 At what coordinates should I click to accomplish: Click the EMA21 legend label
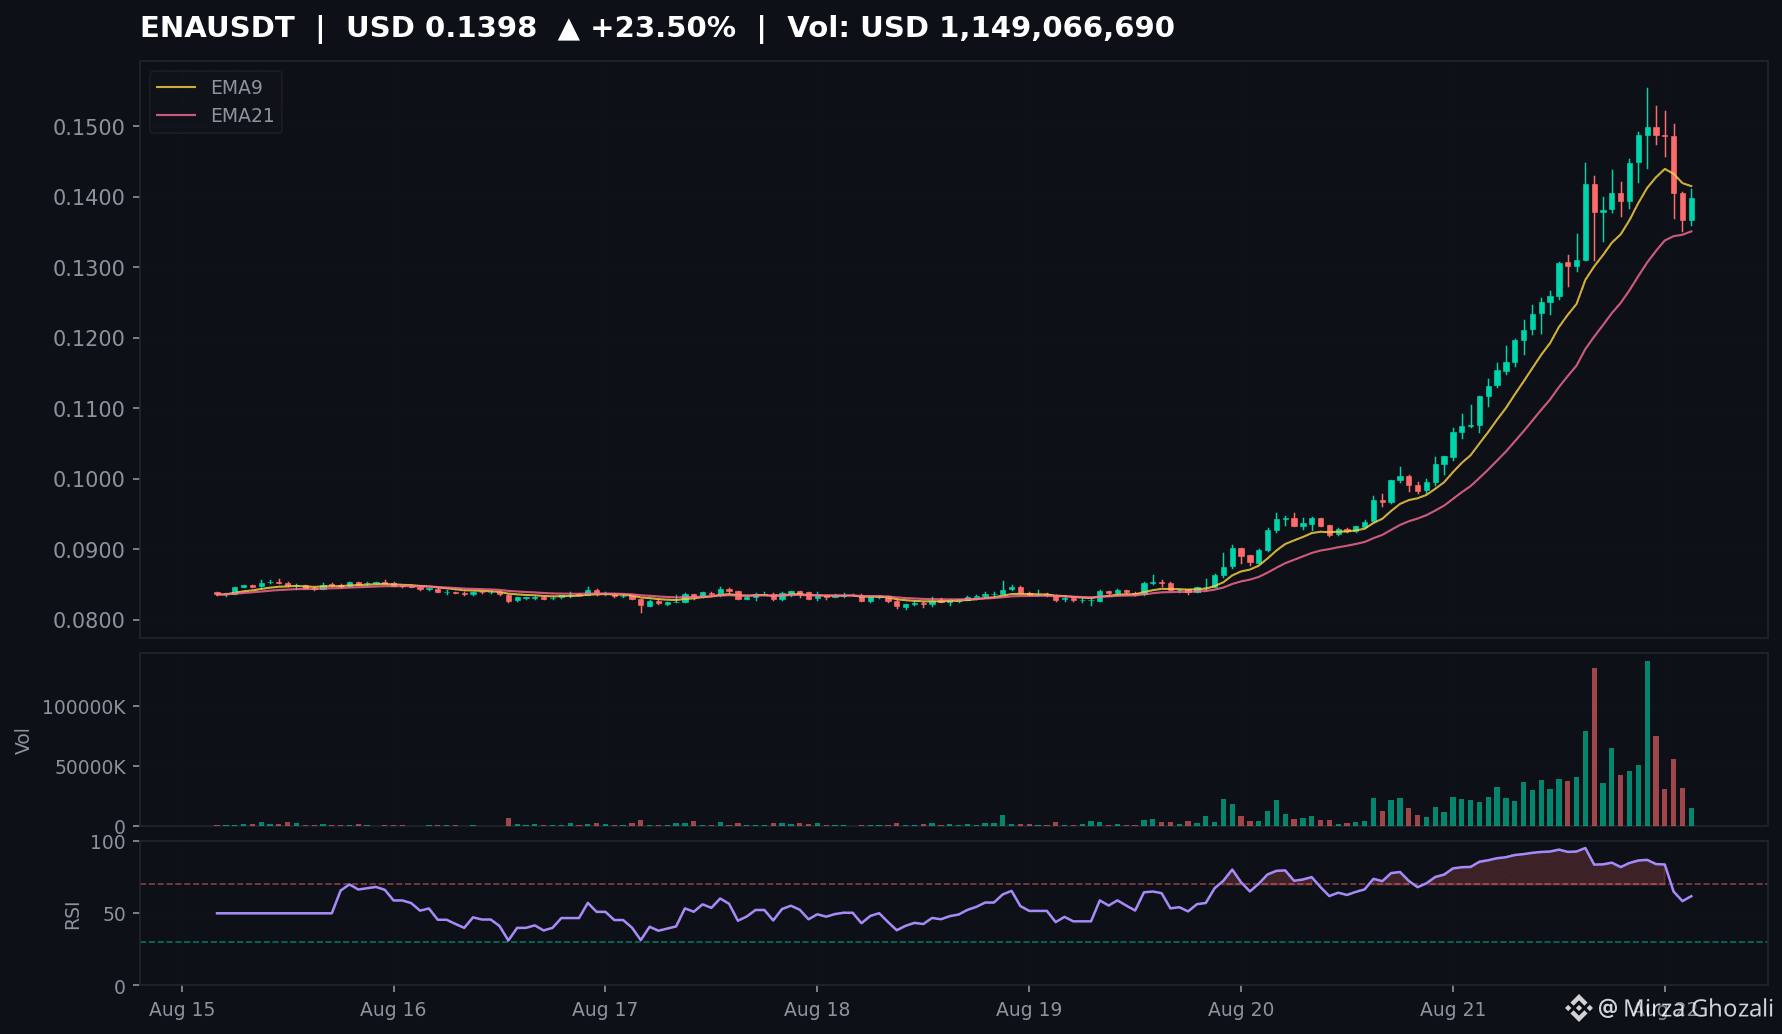point(242,116)
